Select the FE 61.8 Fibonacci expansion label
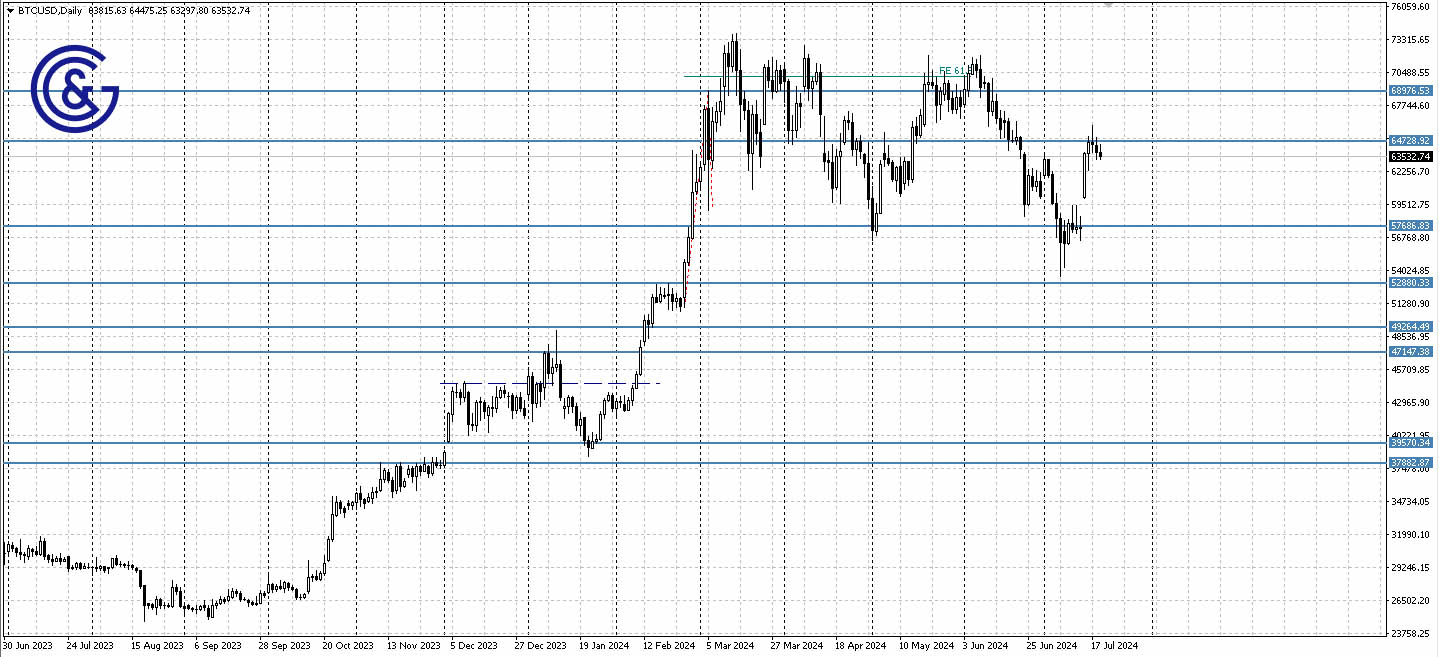Image resolution: width=1439 pixels, height=657 pixels. click(x=951, y=71)
